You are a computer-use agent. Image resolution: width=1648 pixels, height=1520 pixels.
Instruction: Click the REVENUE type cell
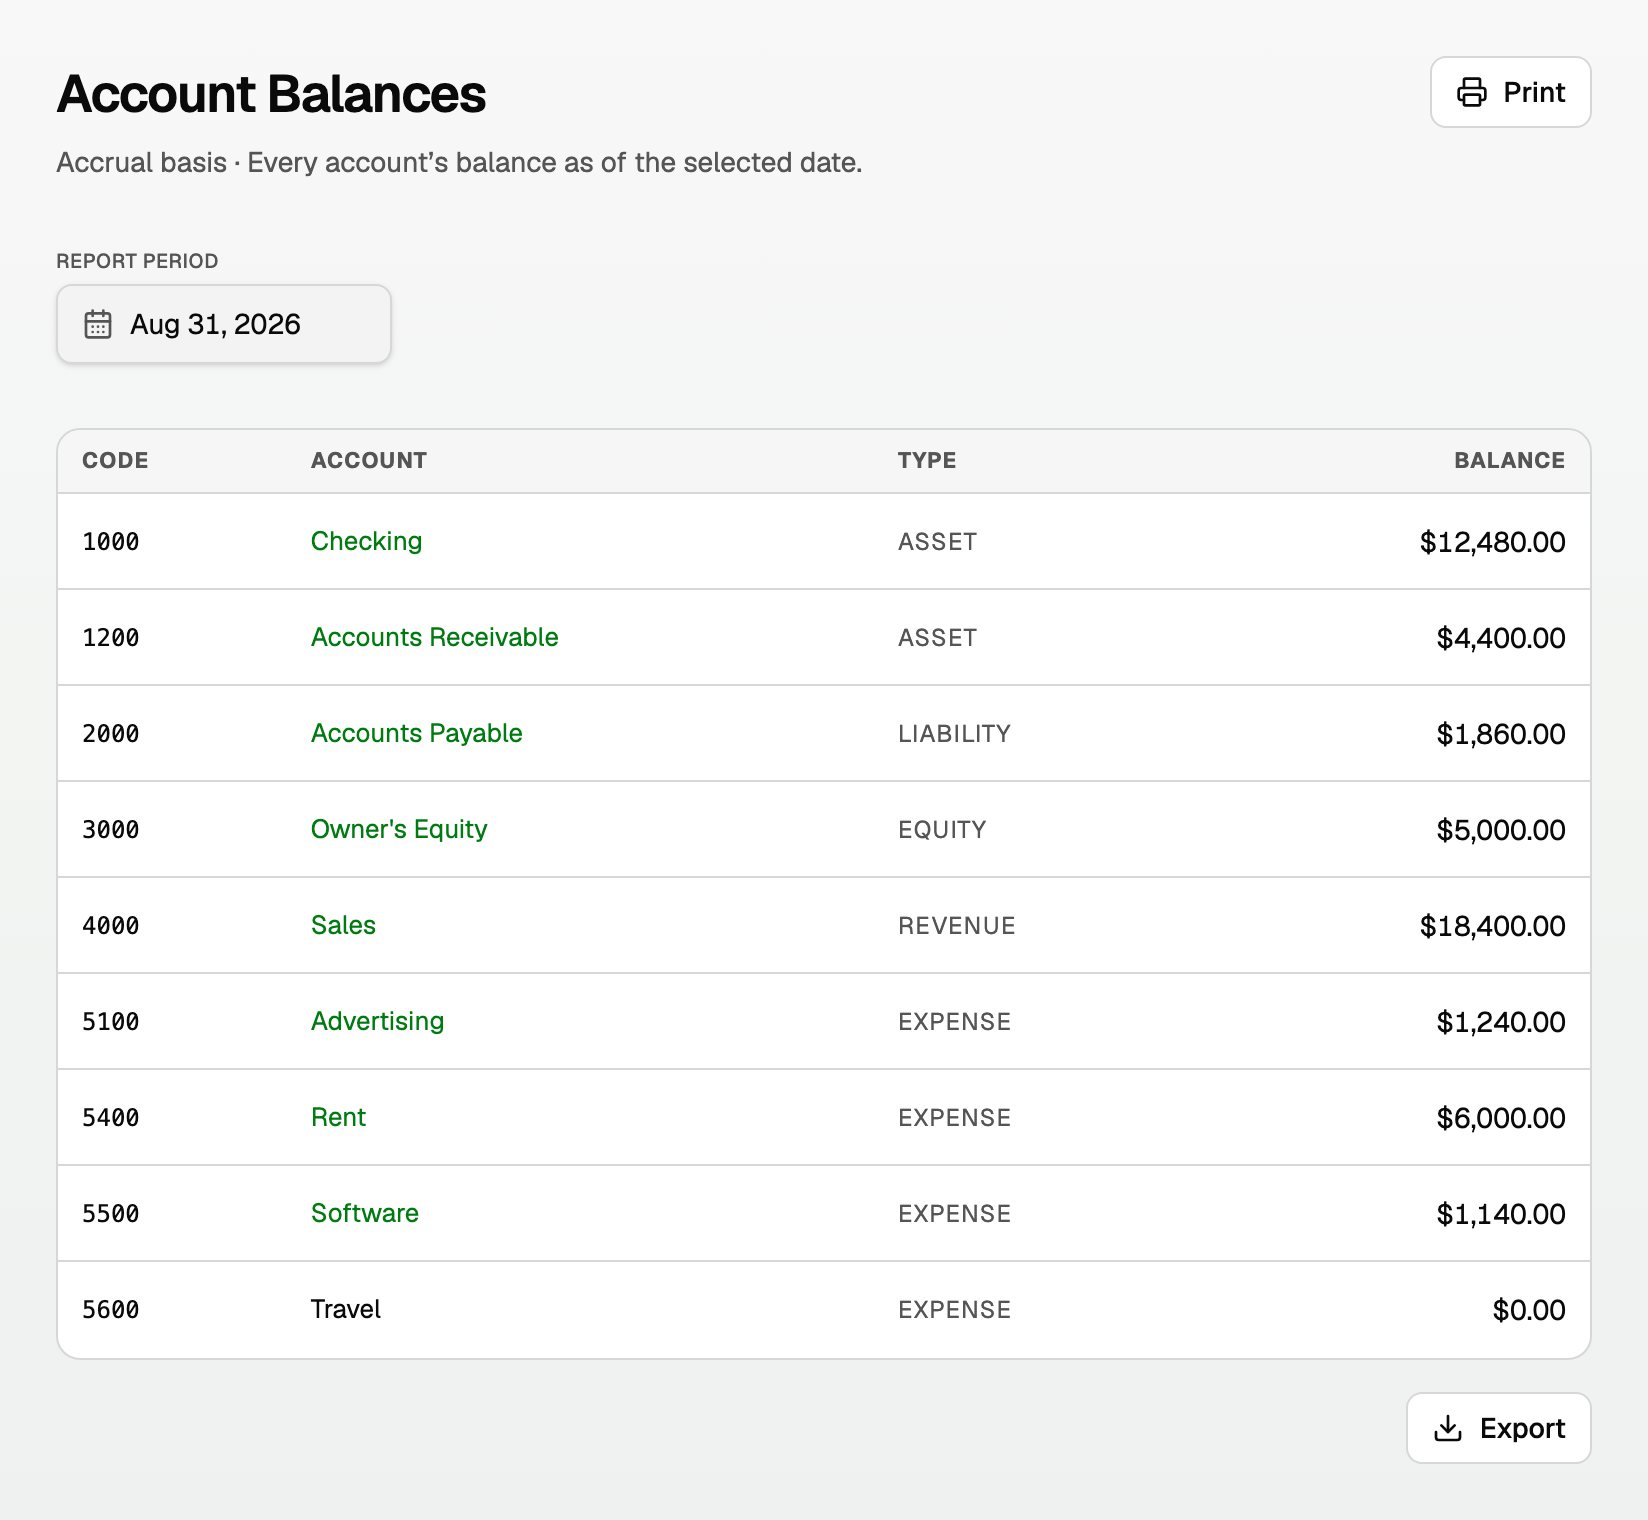tap(956, 926)
